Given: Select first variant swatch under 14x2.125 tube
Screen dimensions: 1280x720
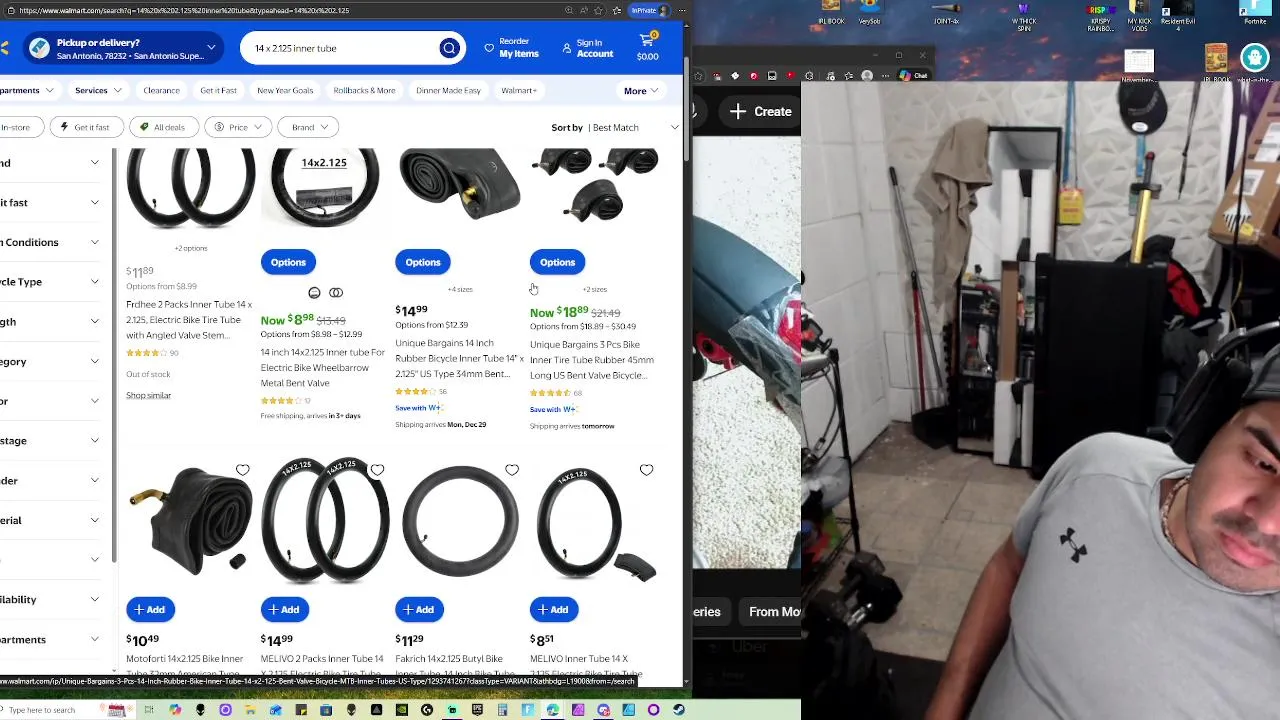Looking at the screenshot, I should 314,293.
